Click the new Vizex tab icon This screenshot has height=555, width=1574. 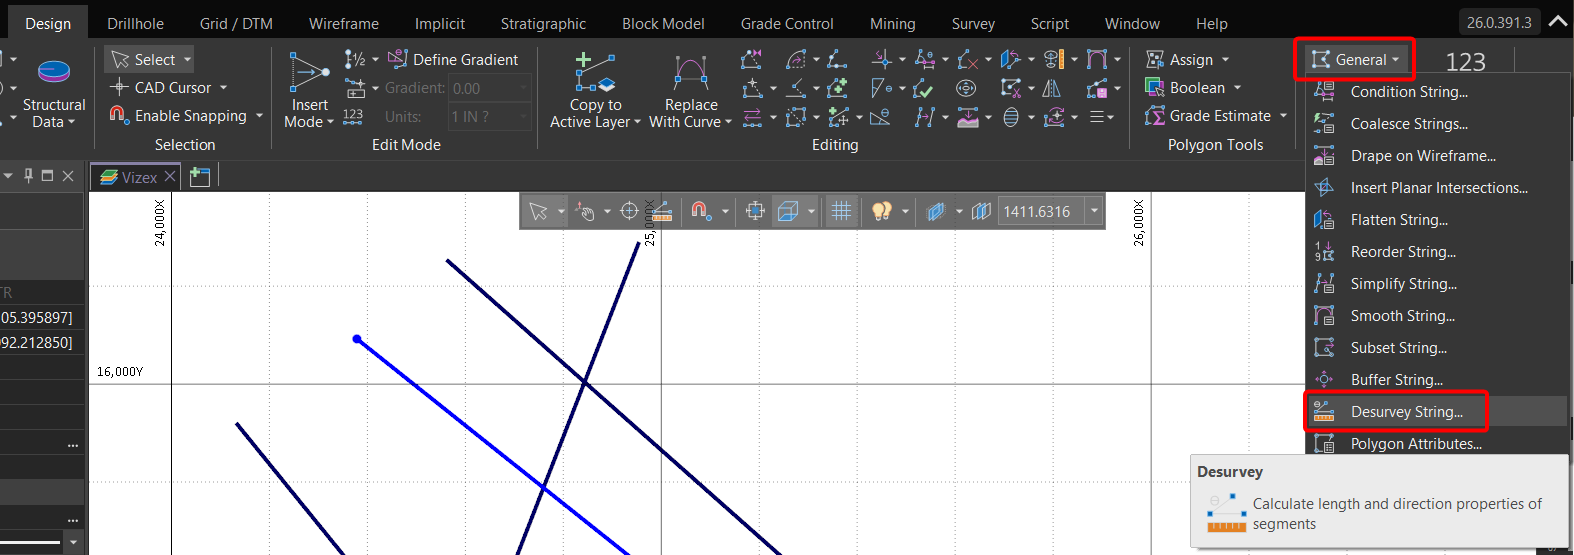pos(200,177)
